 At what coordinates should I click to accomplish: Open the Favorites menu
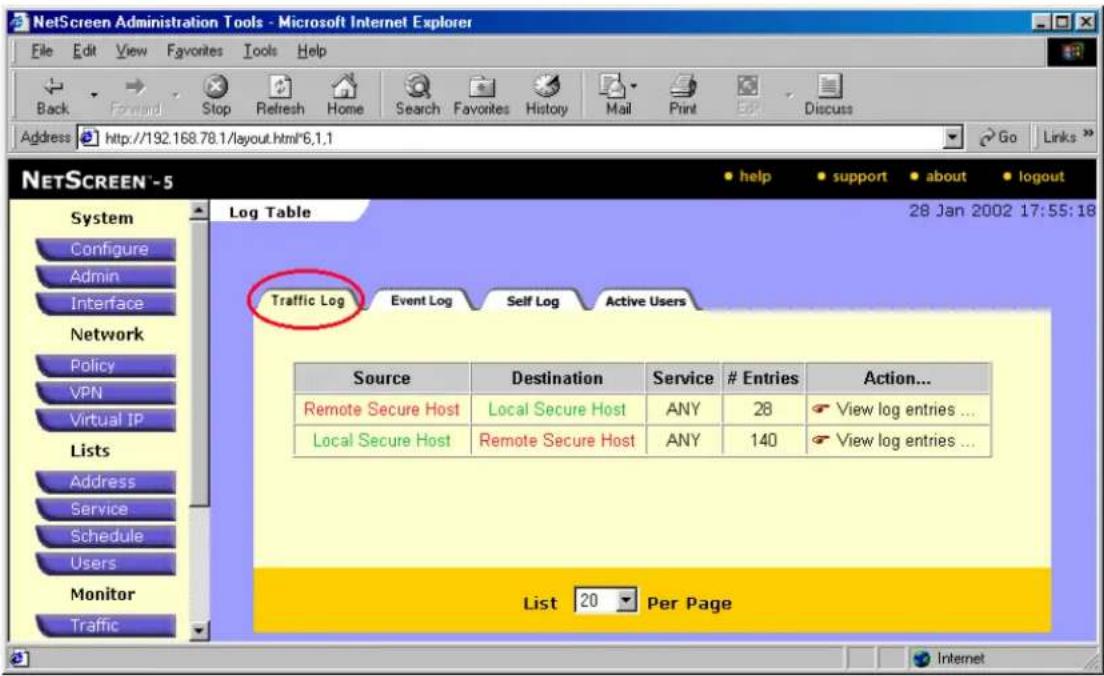[x=194, y=51]
